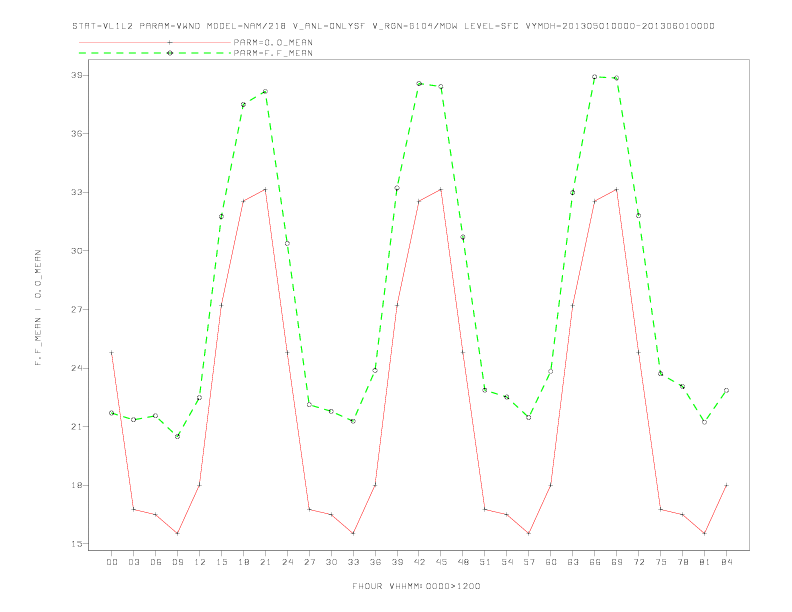
Task: Click x-axis tick label 06
Action: coord(156,562)
